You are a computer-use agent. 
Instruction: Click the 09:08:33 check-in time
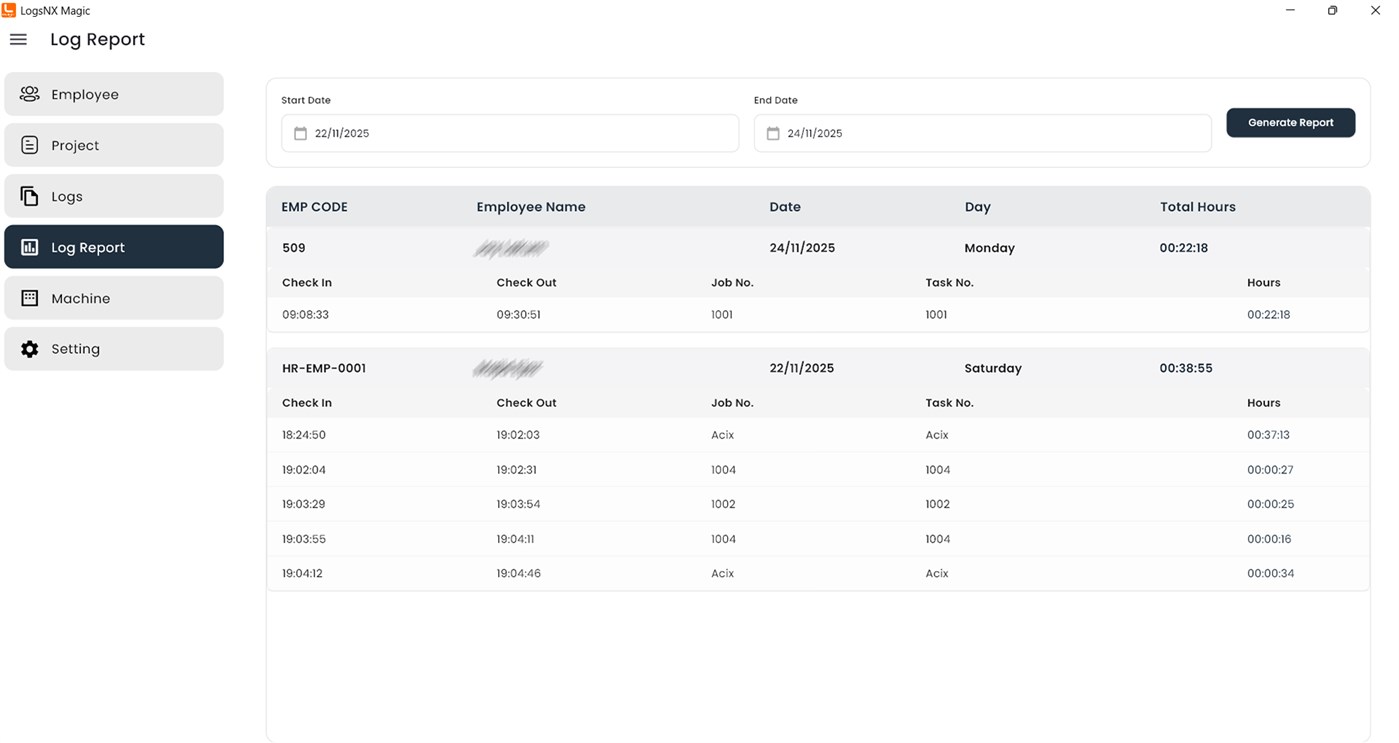(305, 314)
